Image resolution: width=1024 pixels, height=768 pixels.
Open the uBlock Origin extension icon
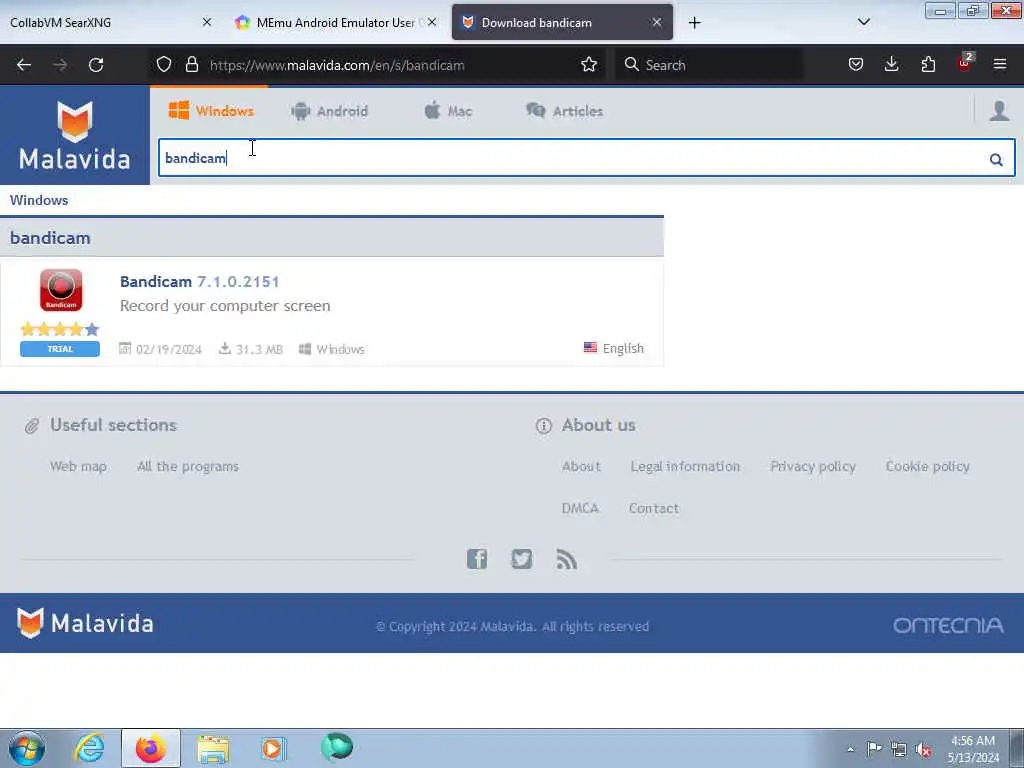[x=965, y=63]
